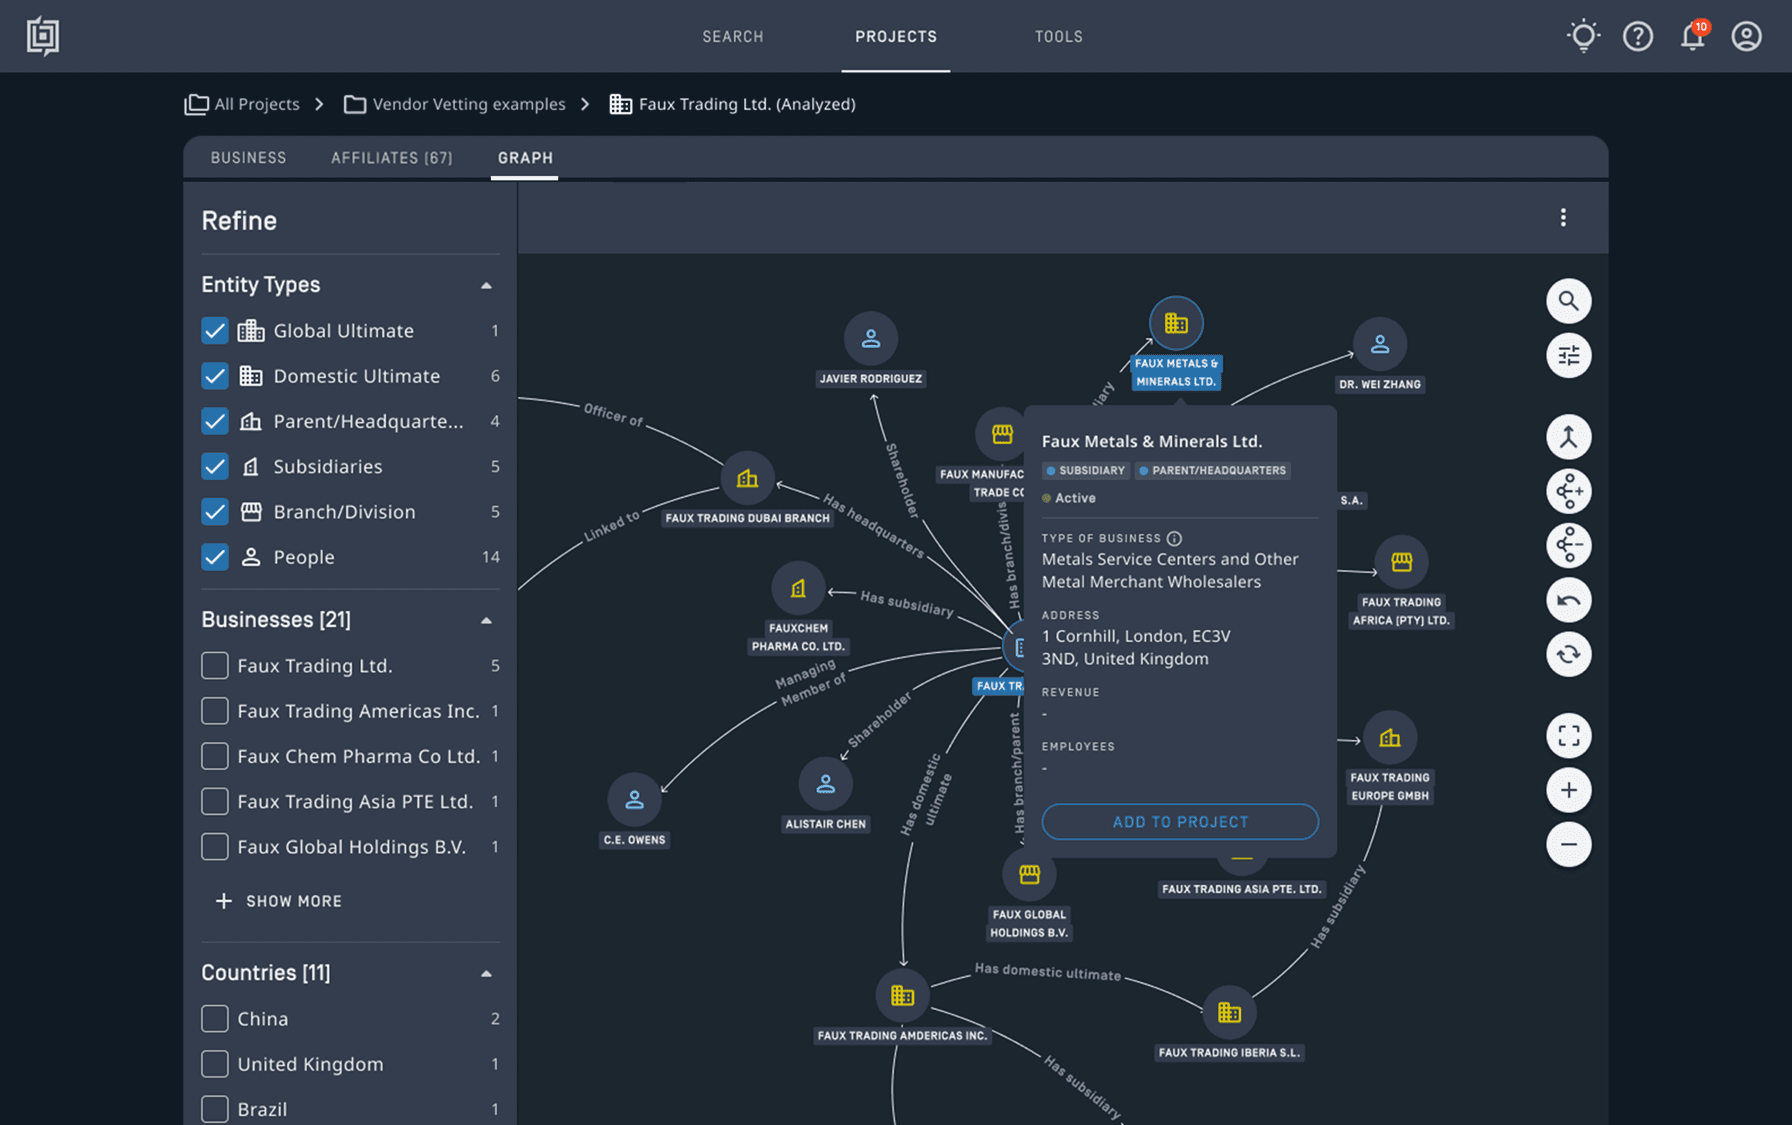The height and width of the screenshot is (1125, 1792).
Task: Open the notifications bell
Action: [x=1692, y=37]
